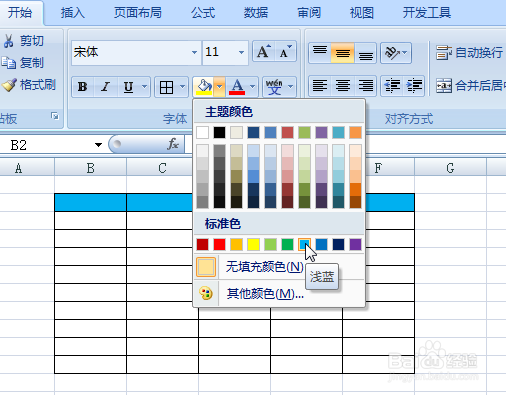Decrease the indent level
Viewport: 506px width, 395px height.
tap(392, 86)
